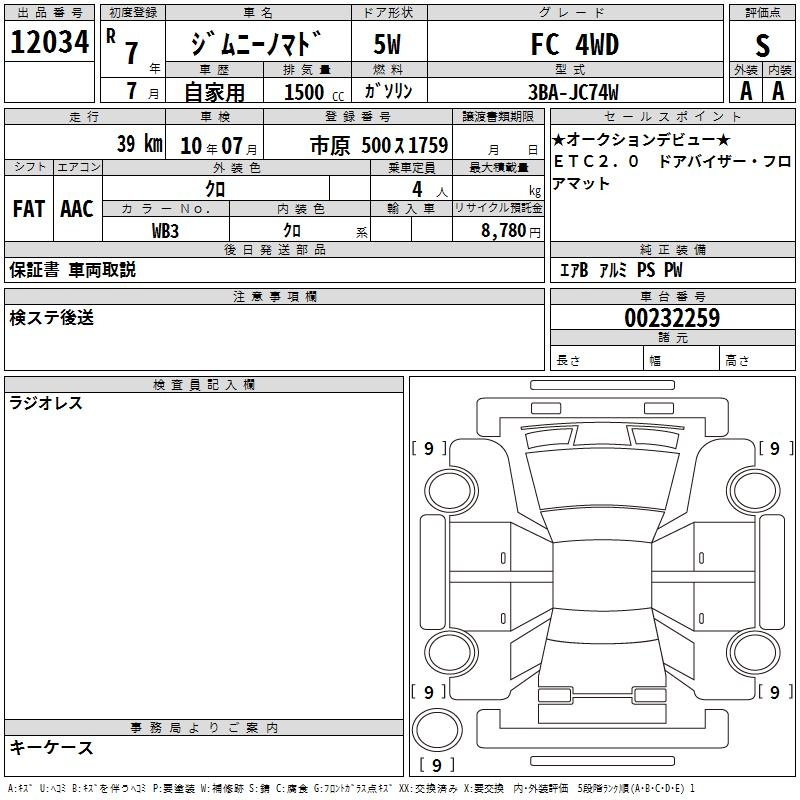
Task: Click the chassis number 00232259
Action: pos(671,318)
